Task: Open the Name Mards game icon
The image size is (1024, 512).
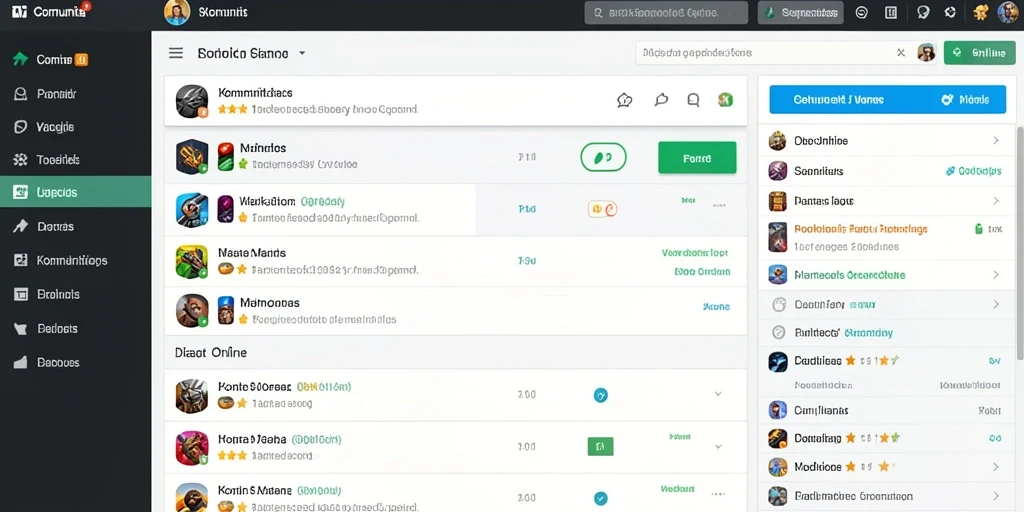Action: (x=192, y=261)
